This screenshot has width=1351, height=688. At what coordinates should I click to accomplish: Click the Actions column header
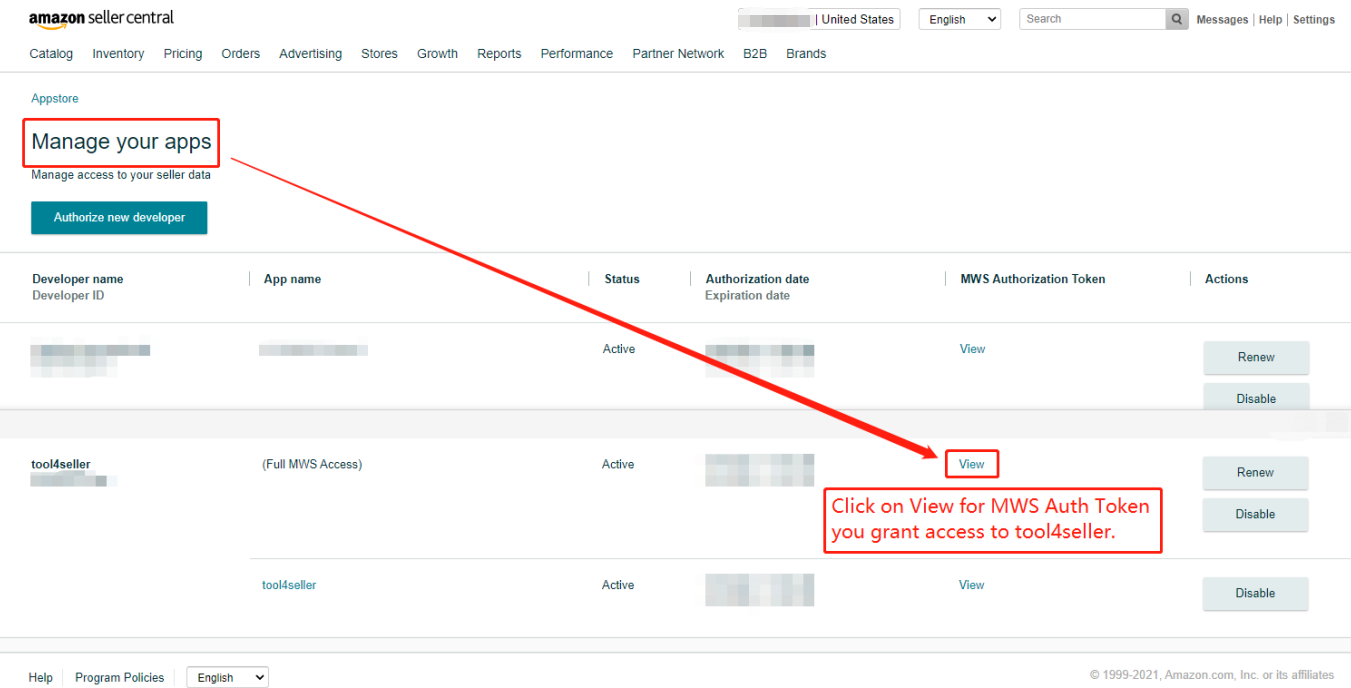tap(1226, 279)
